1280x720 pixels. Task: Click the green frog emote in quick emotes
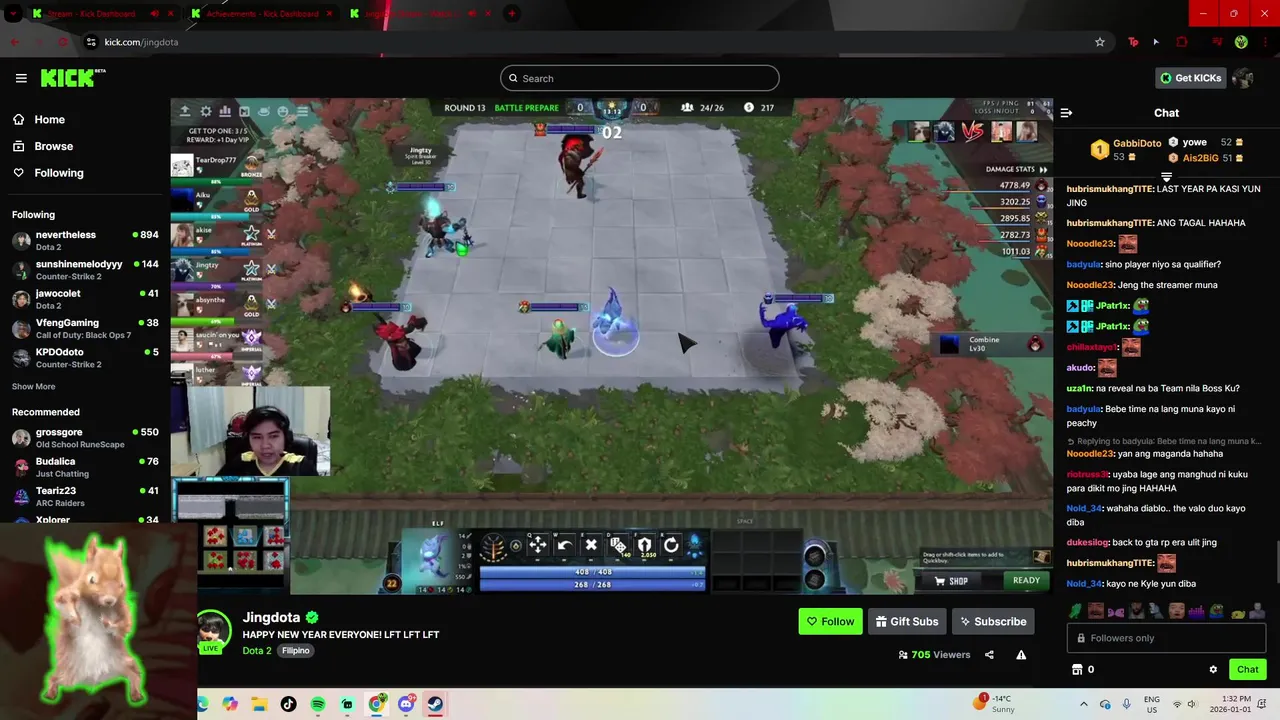1075,610
